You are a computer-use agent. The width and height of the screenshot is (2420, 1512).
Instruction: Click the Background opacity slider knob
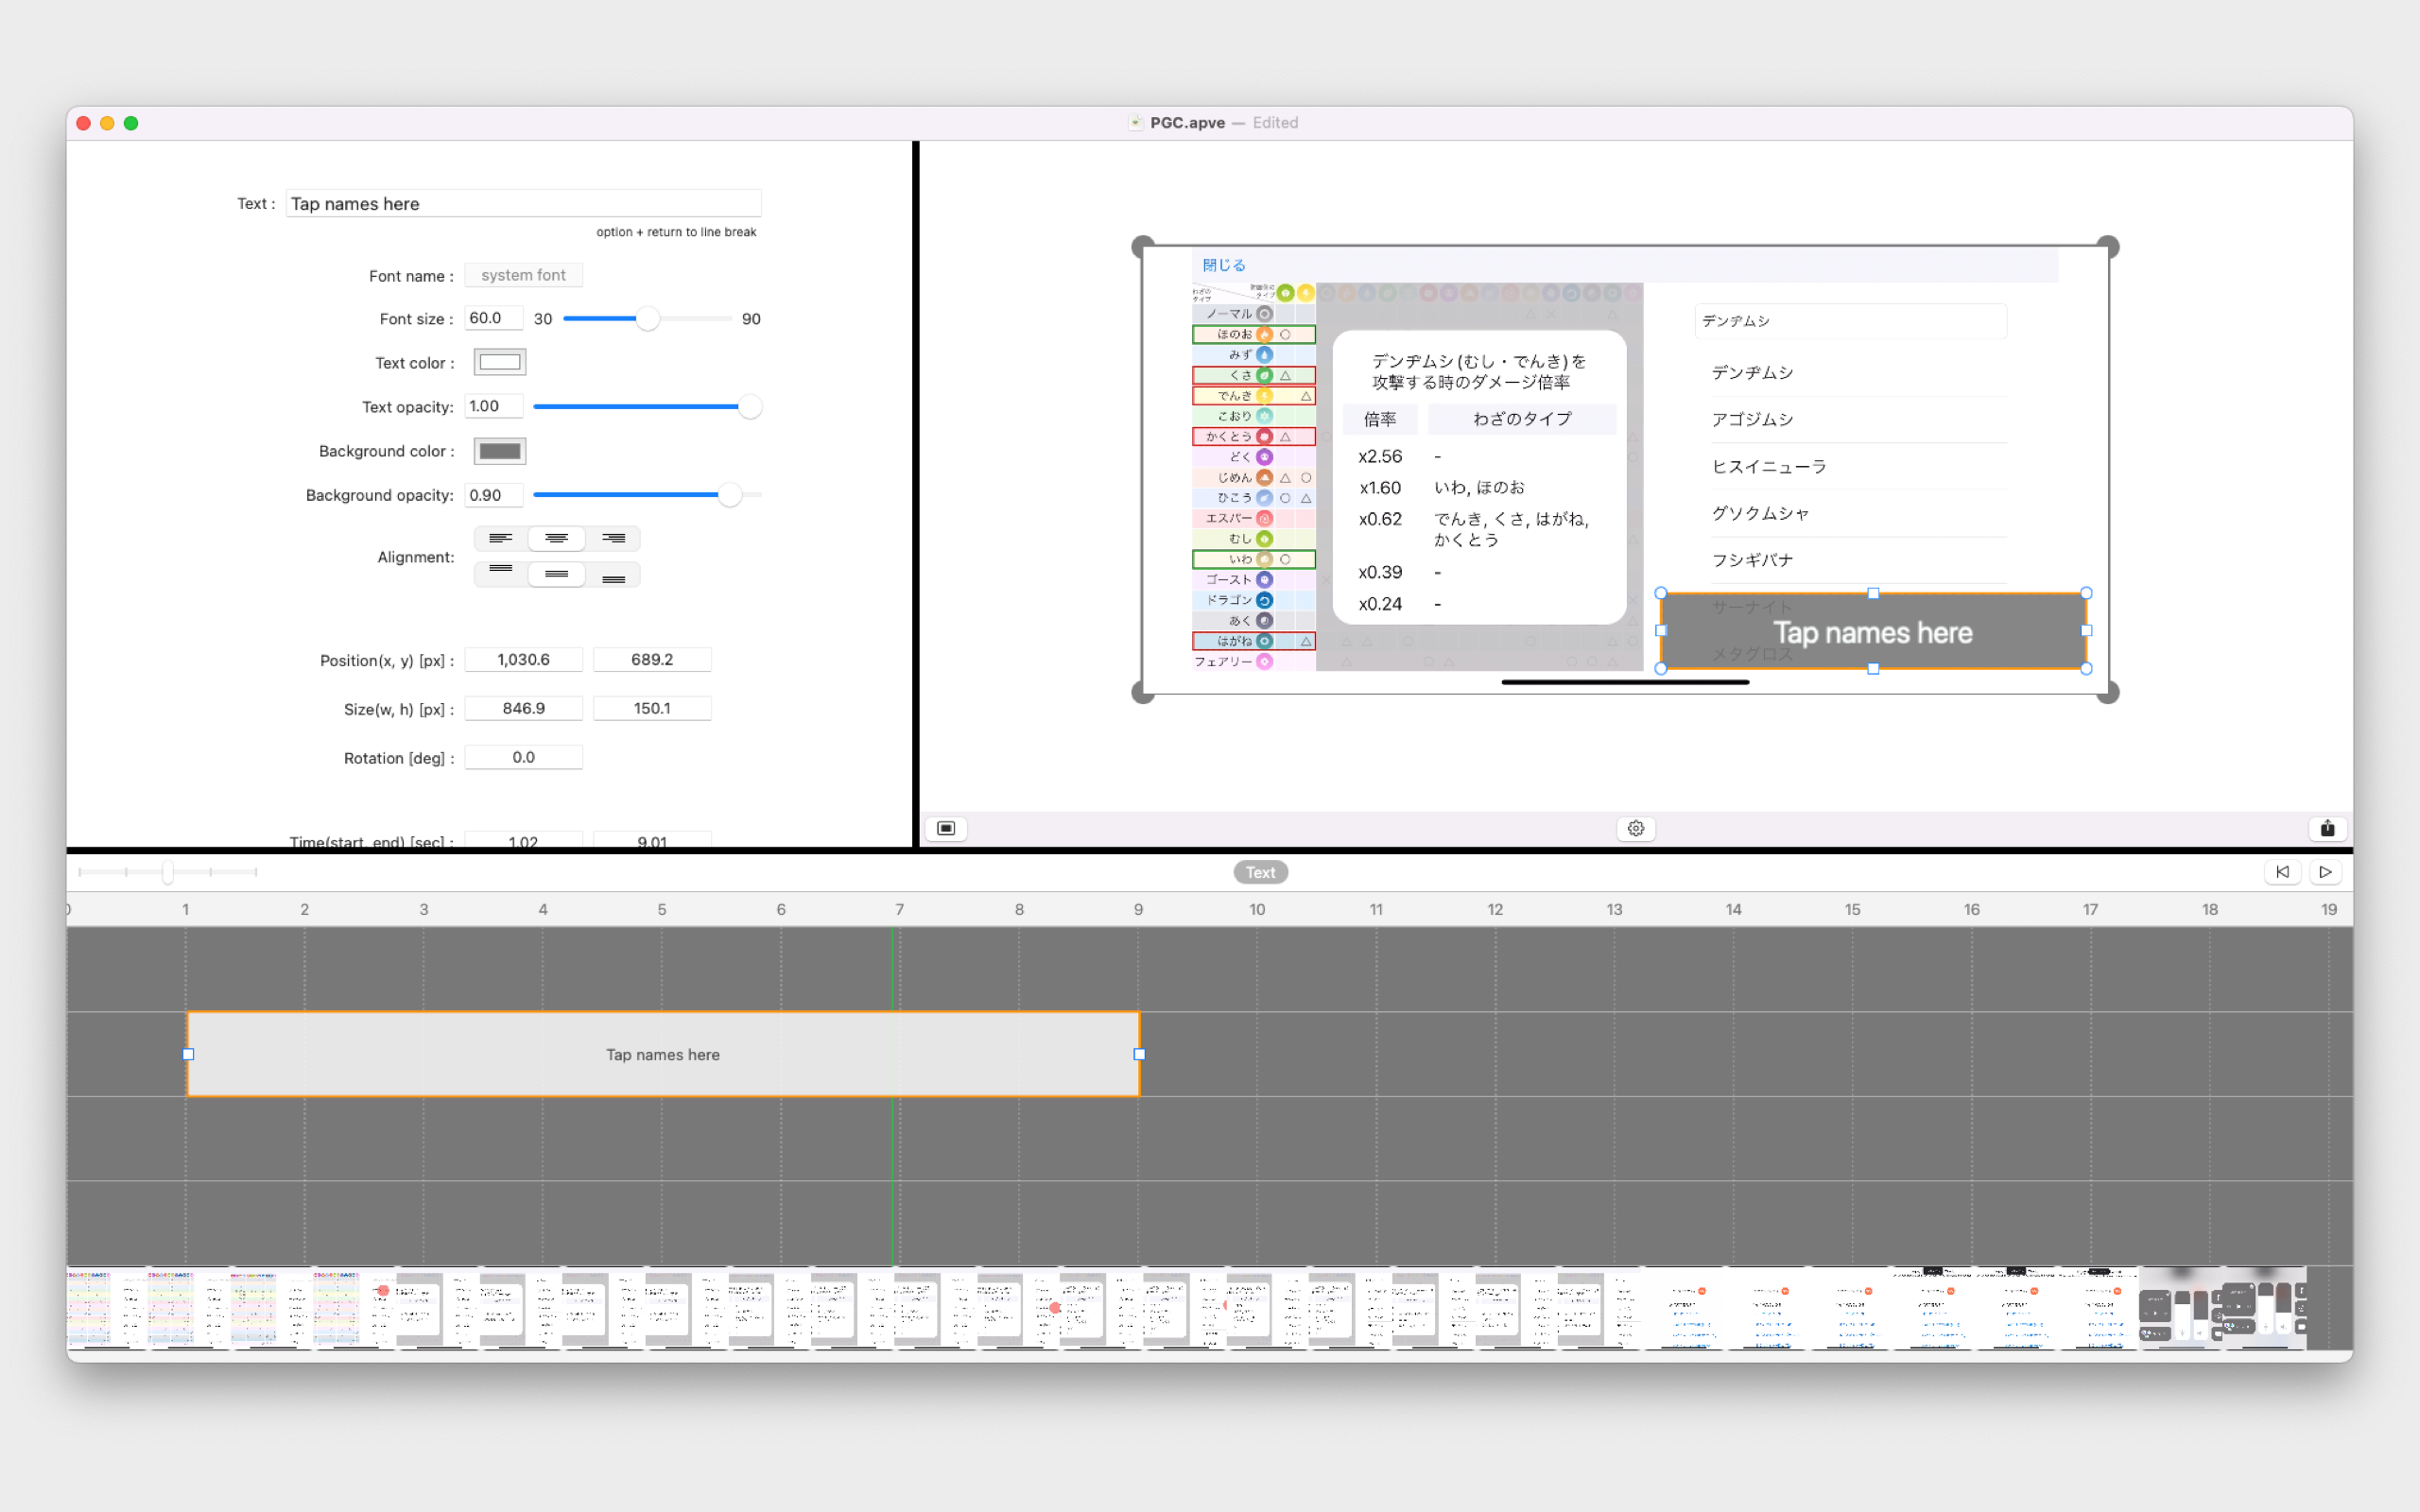point(730,495)
